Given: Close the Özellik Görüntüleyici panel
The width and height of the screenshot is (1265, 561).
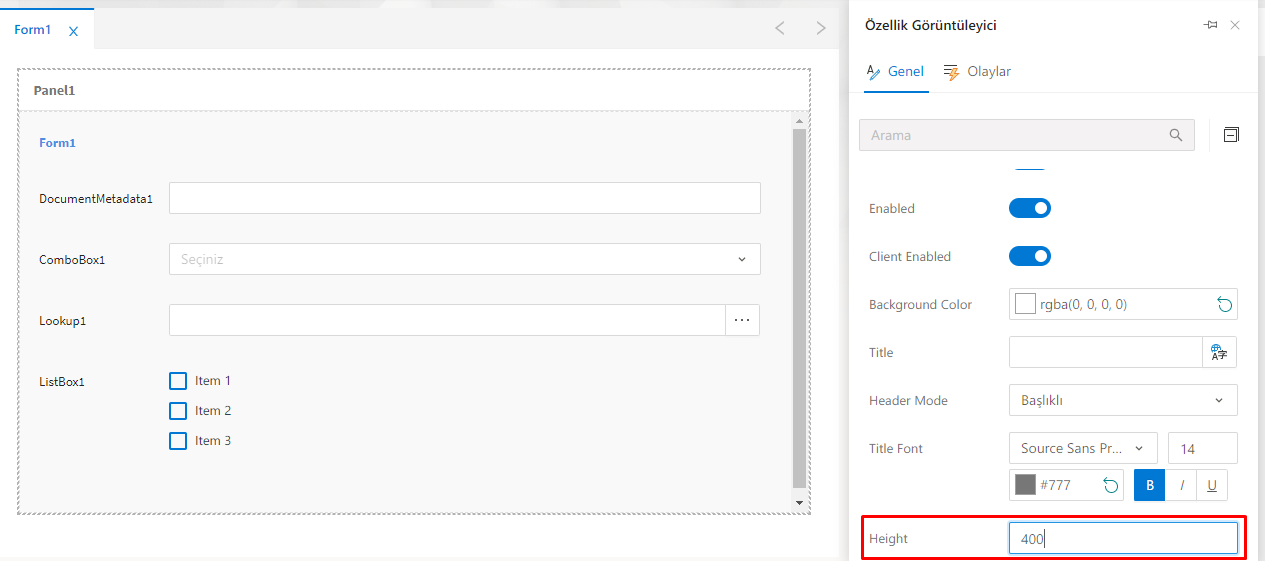Looking at the screenshot, I should click(1235, 25).
